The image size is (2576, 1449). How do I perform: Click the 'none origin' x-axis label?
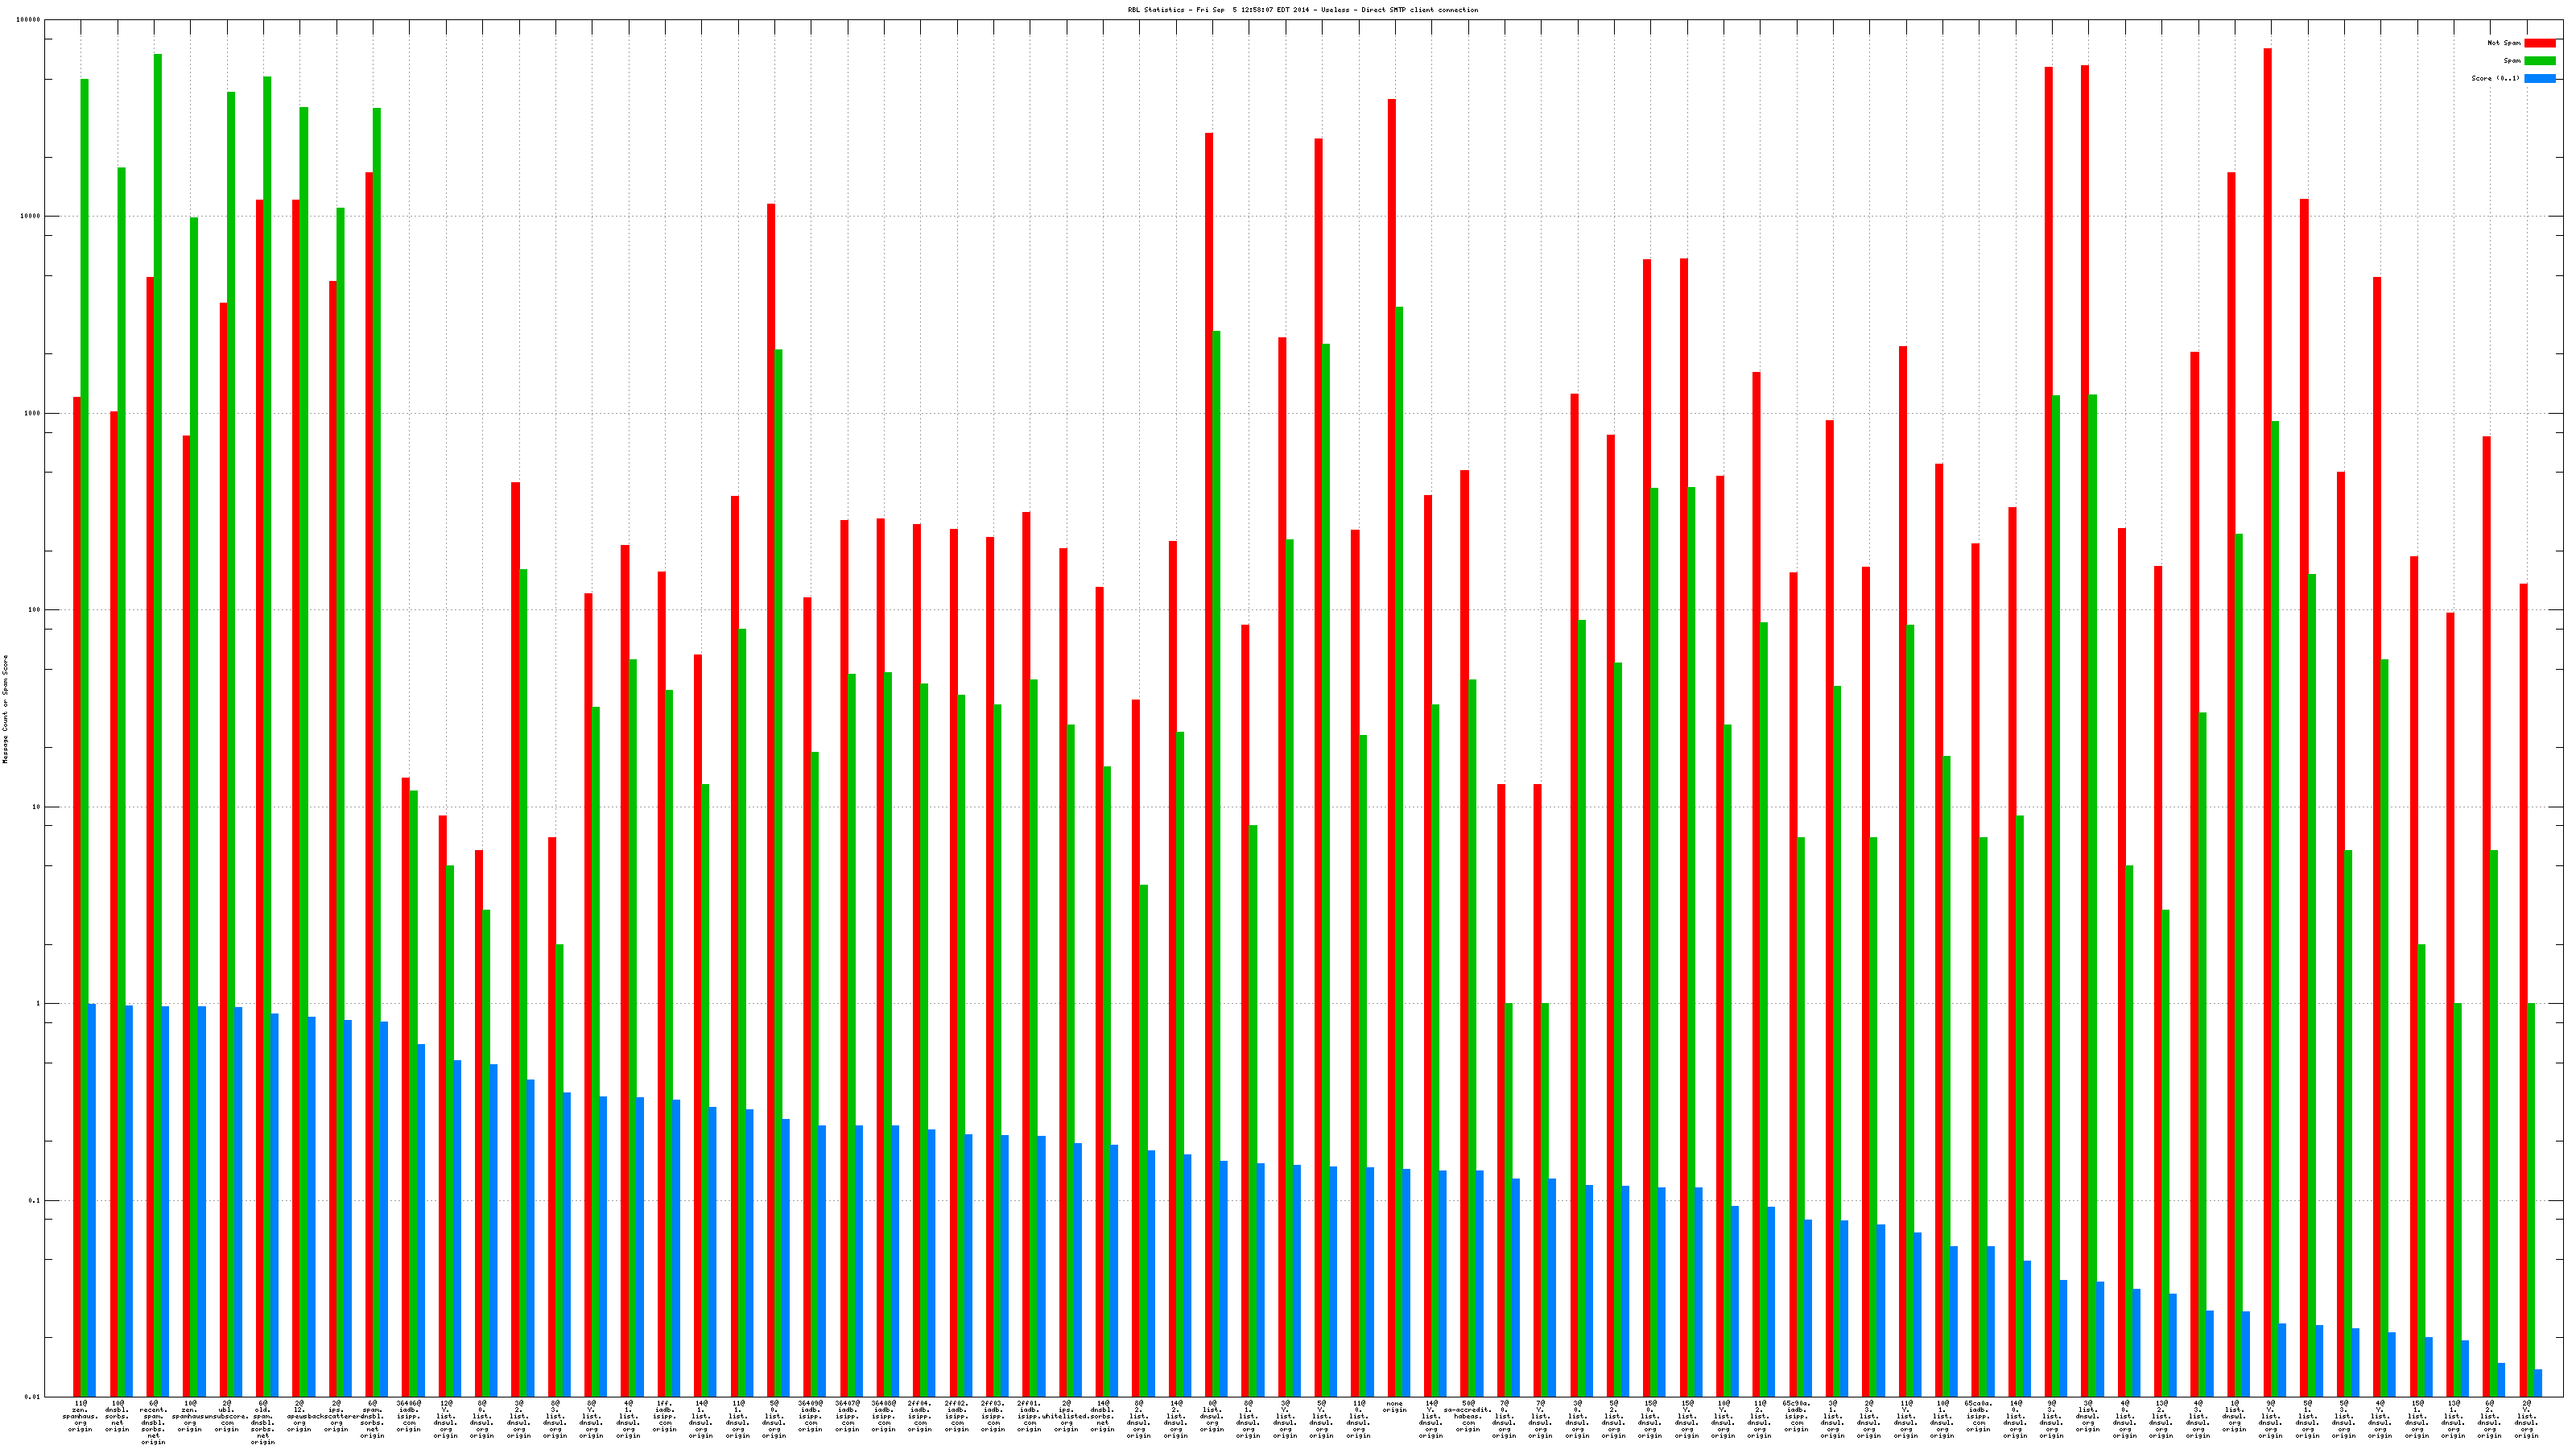pos(1394,1407)
